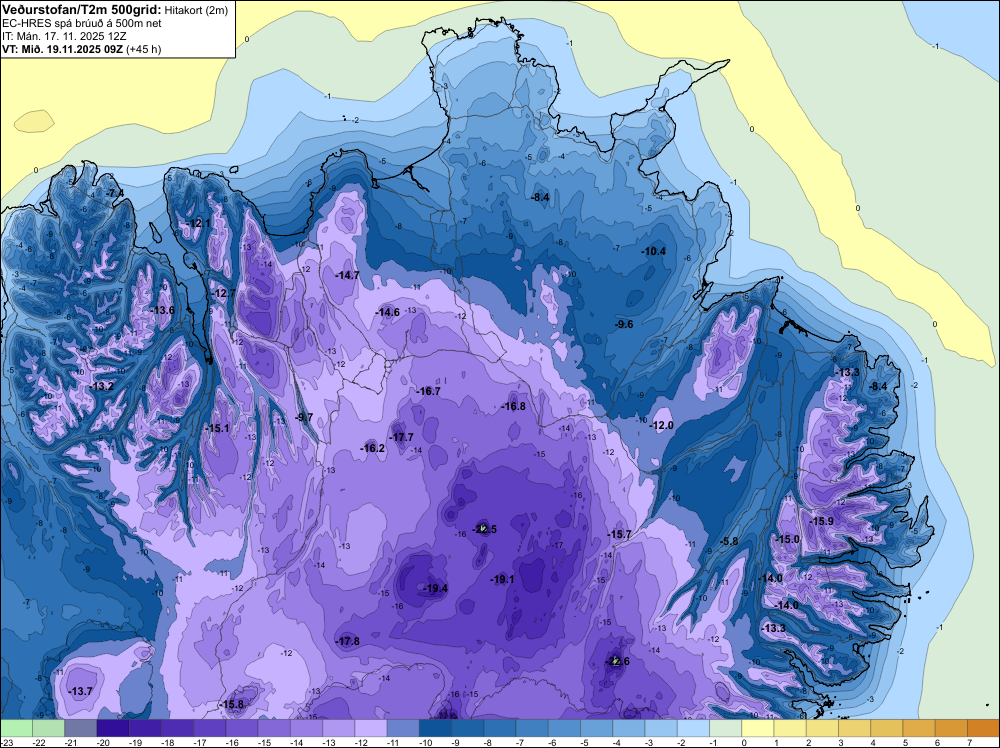
Task: Click the -5.8 temperature label
Action: pyautogui.click(x=729, y=541)
